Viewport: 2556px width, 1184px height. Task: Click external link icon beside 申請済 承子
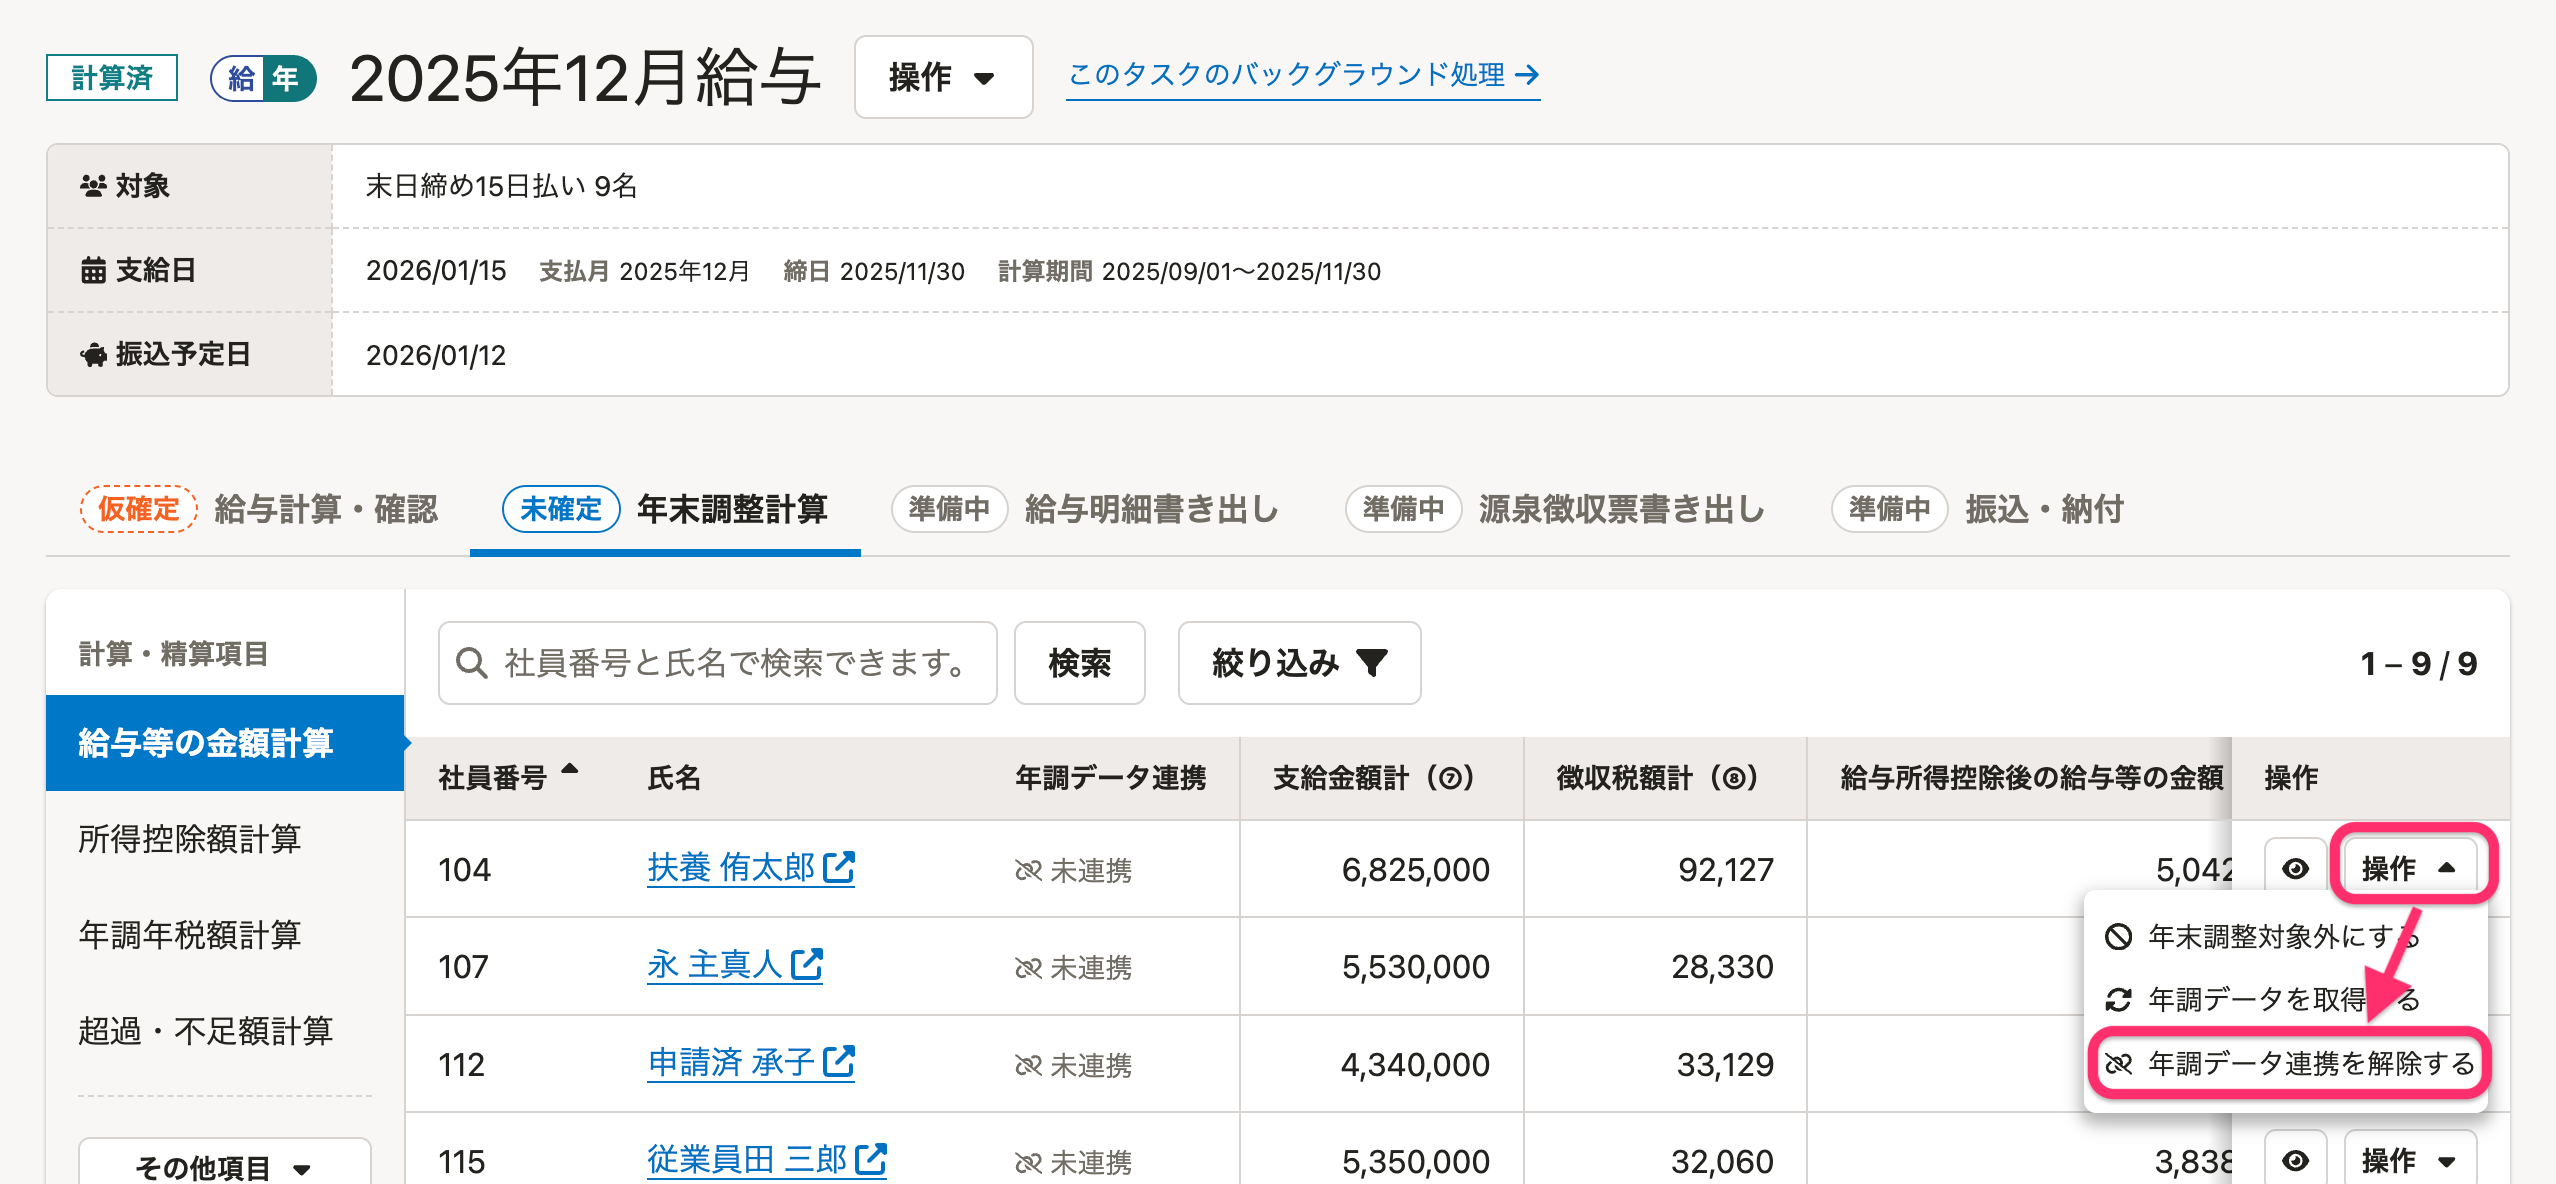coord(838,1062)
